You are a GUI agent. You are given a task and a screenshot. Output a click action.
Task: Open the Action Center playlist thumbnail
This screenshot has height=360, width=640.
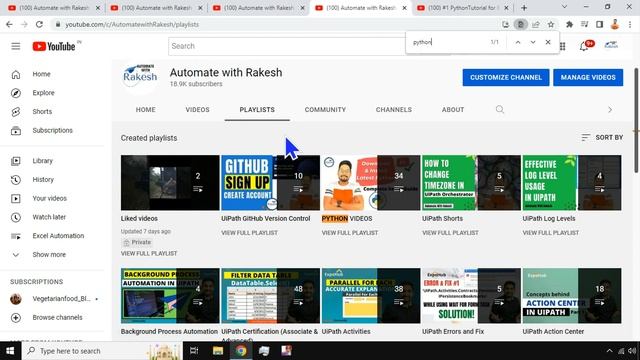(572, 296)
